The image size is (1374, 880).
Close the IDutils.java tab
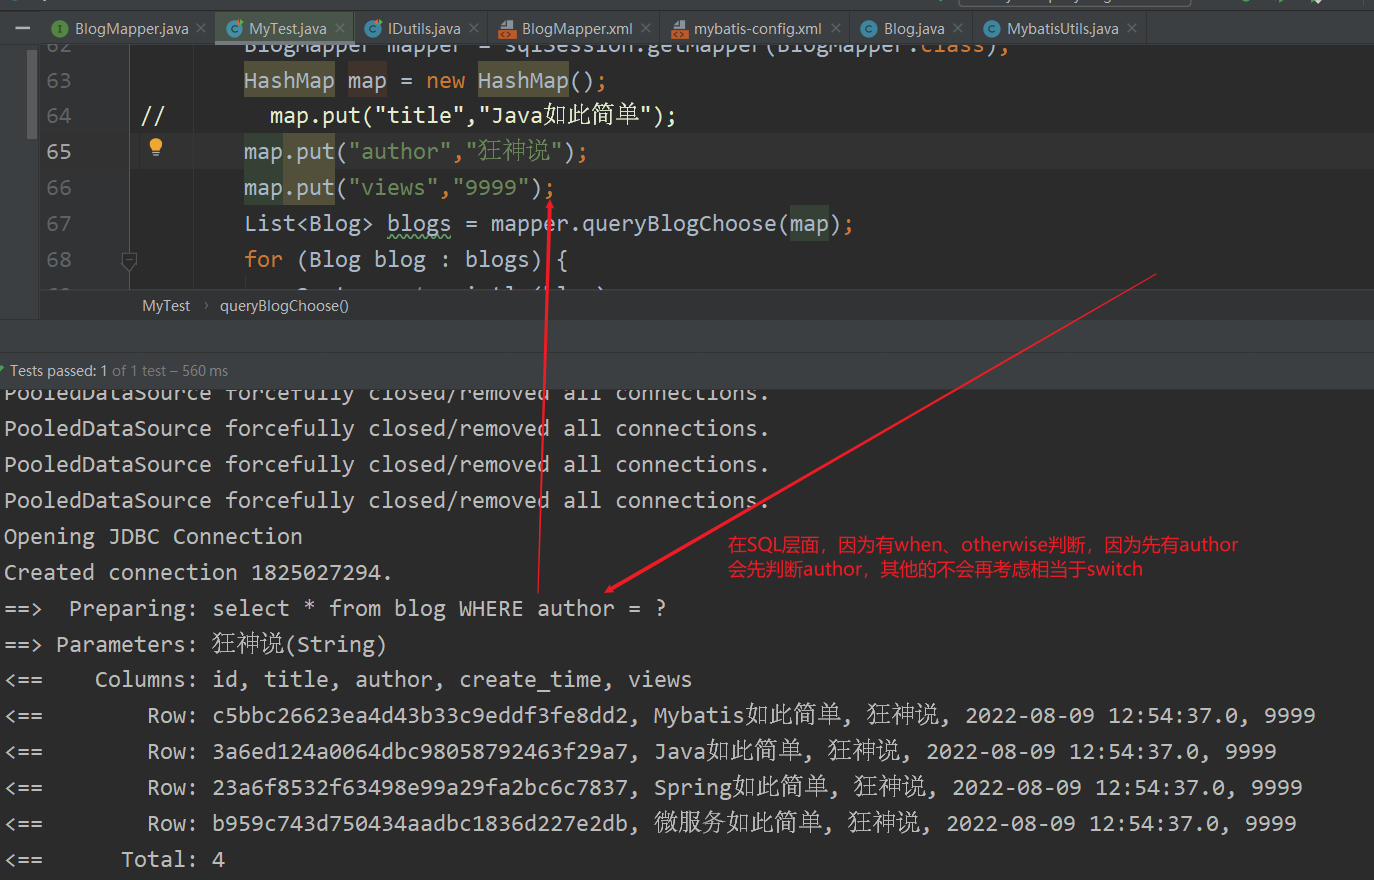click(474, 28)
